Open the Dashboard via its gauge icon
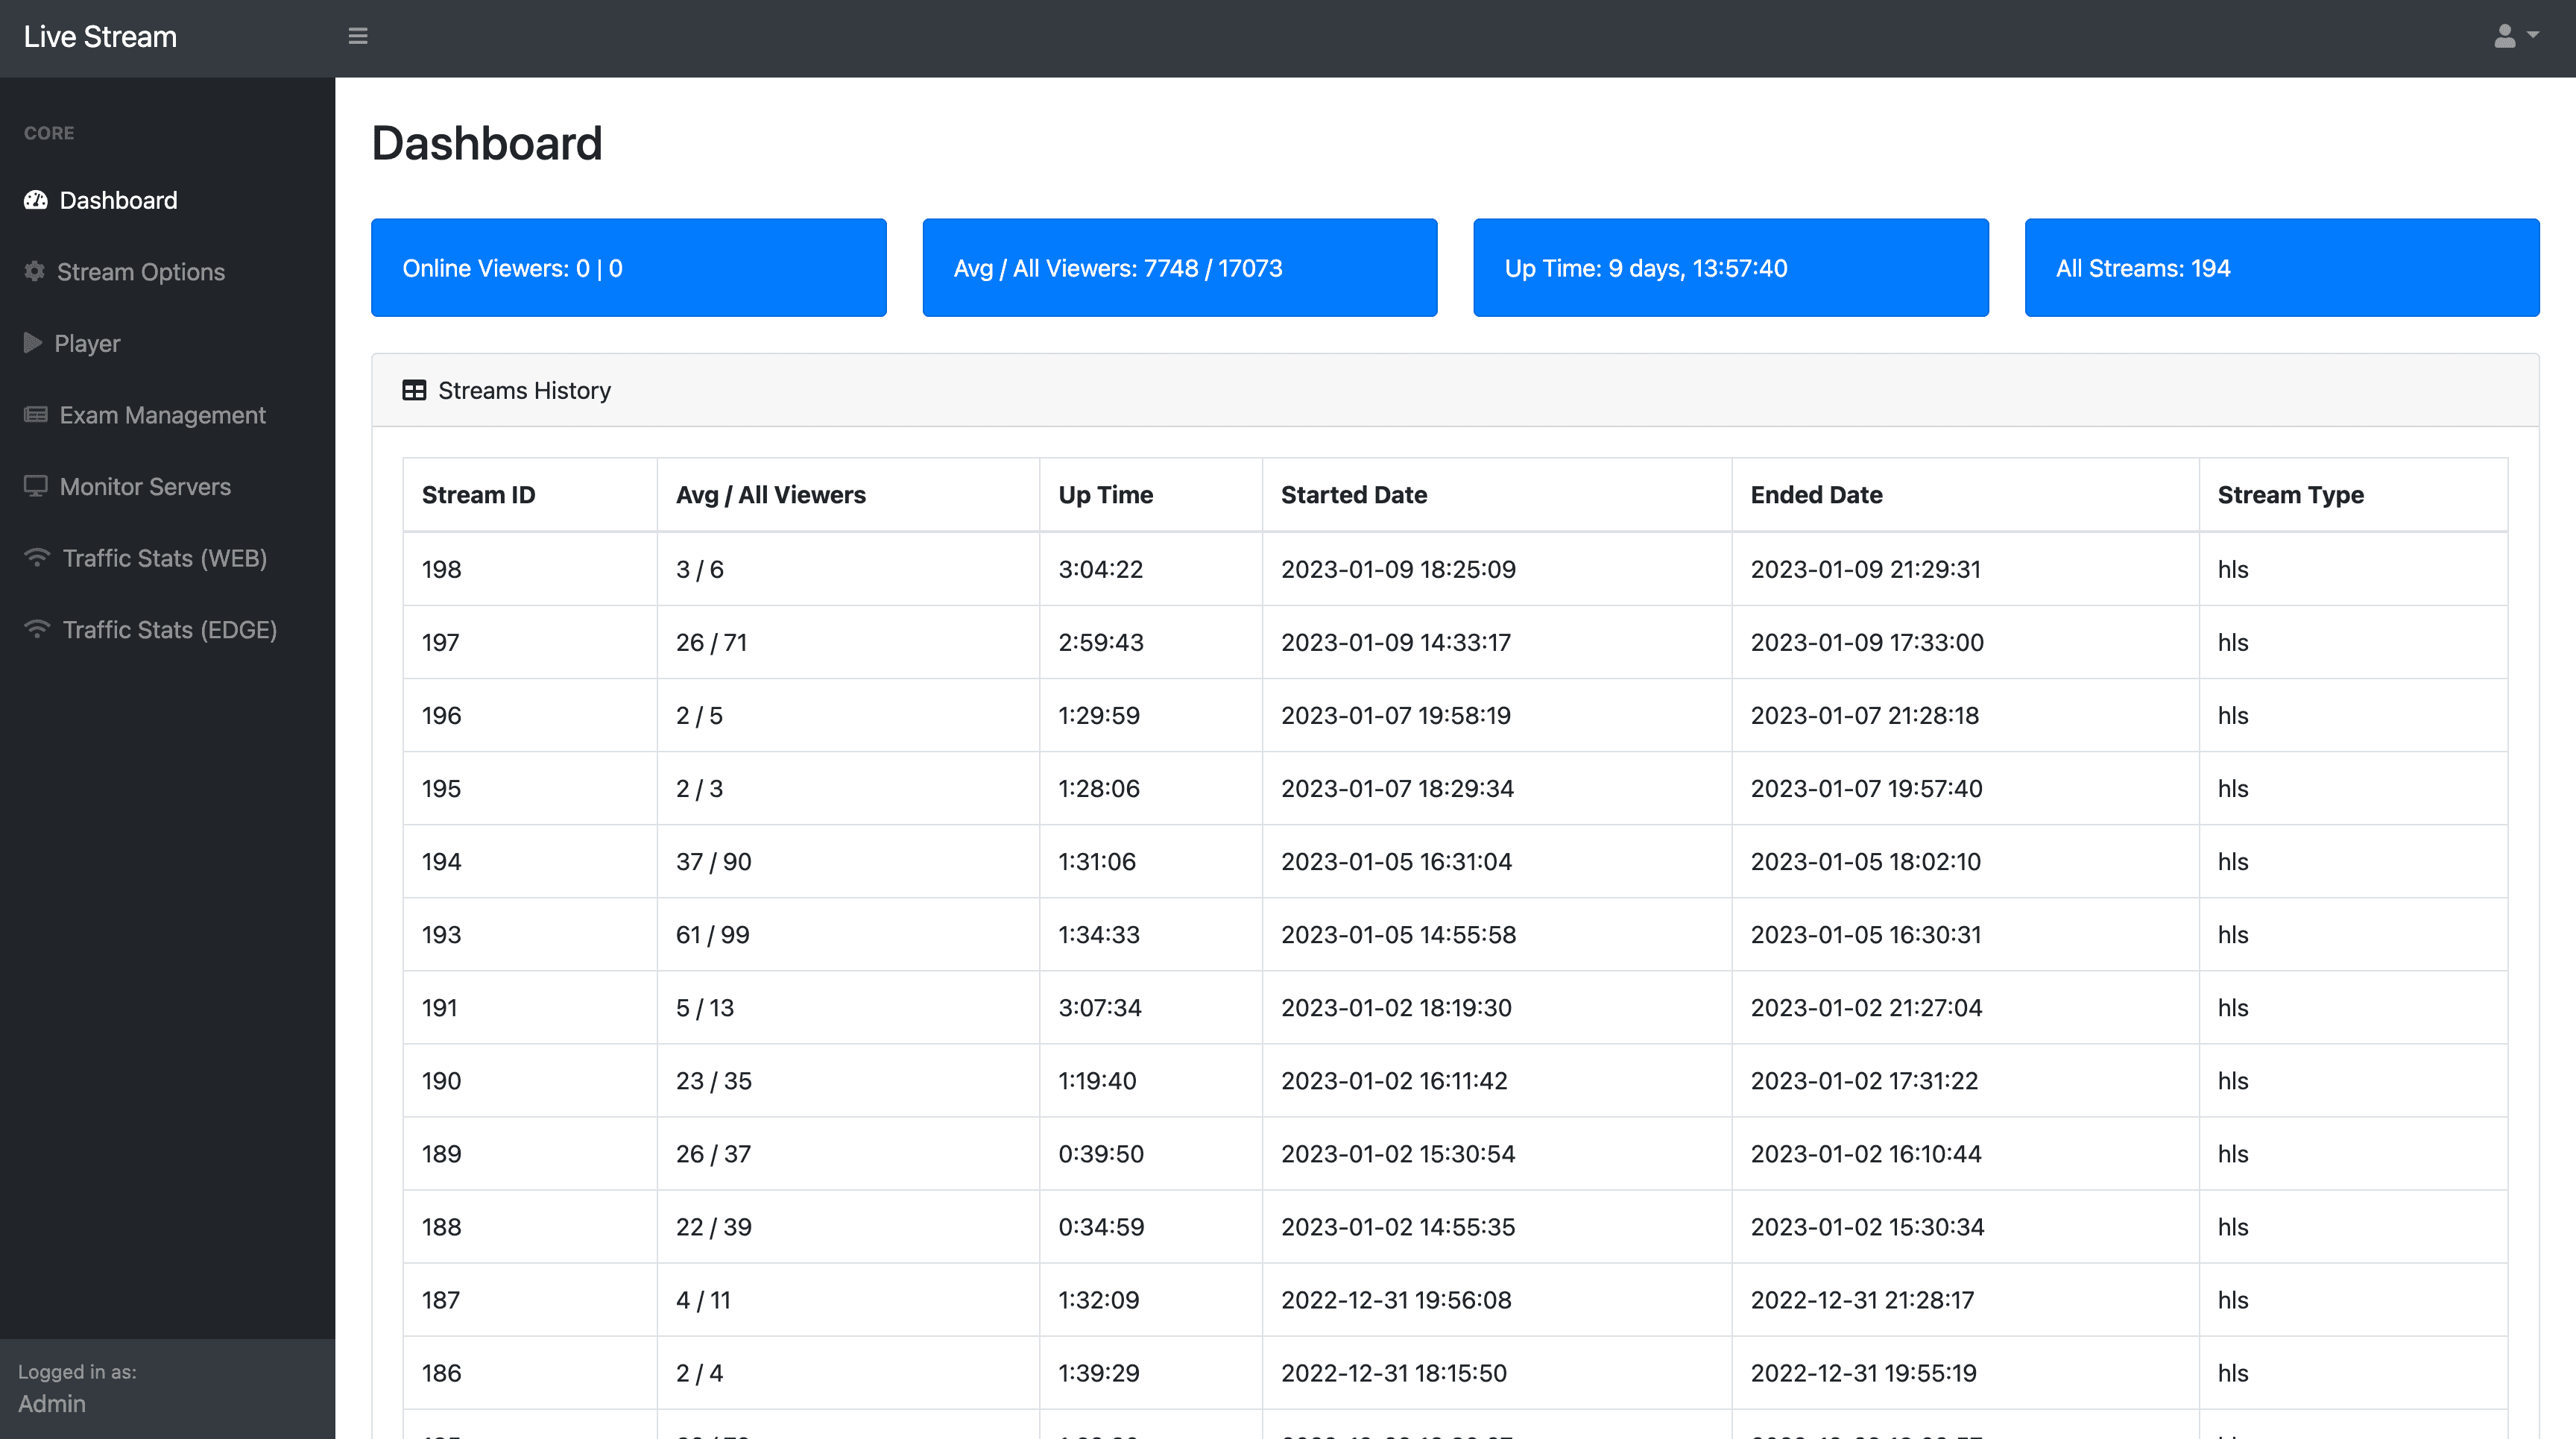The height and width of the screenshot is (1439, 2576). 36,200
